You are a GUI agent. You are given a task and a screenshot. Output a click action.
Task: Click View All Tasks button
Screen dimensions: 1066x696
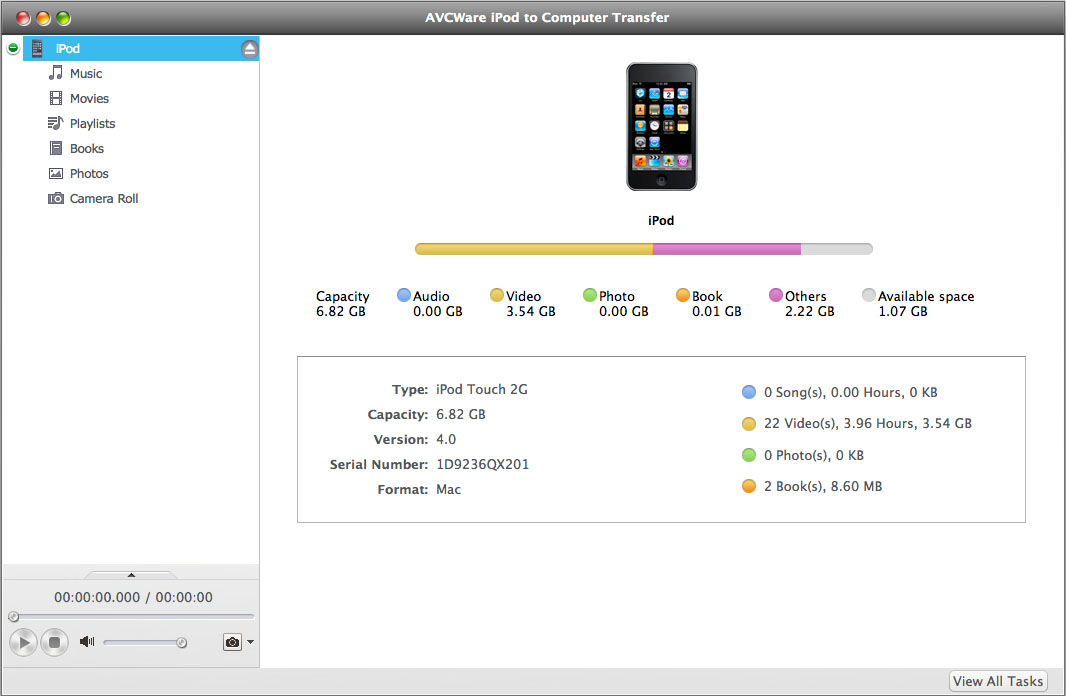(997, 681)
